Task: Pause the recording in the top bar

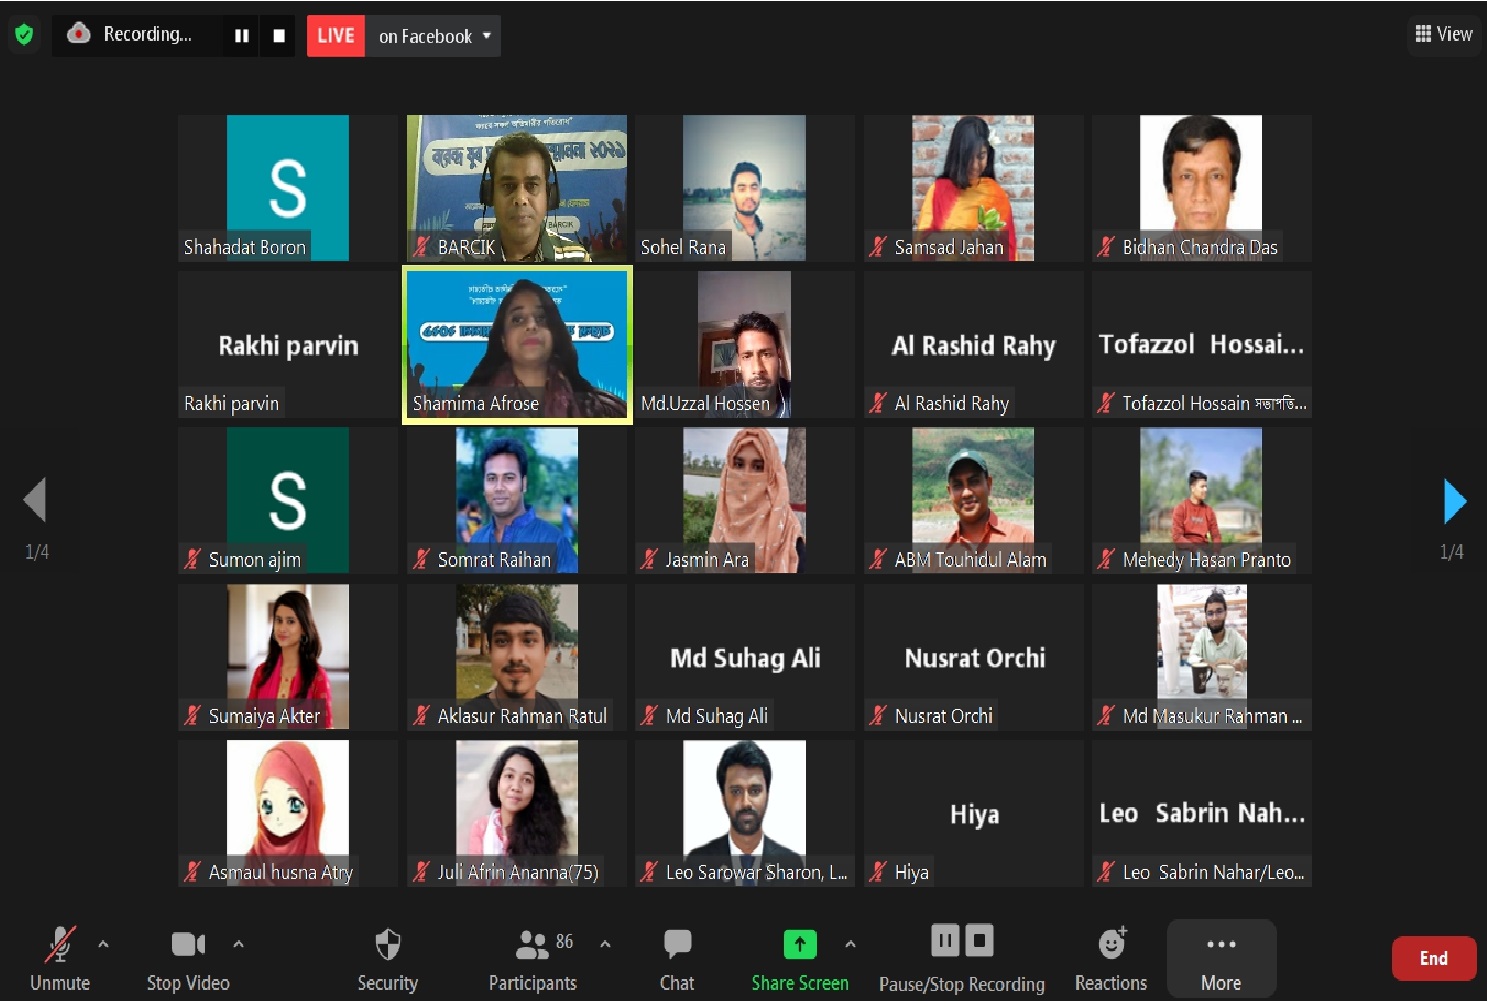Action: click(x=241, y=36)
